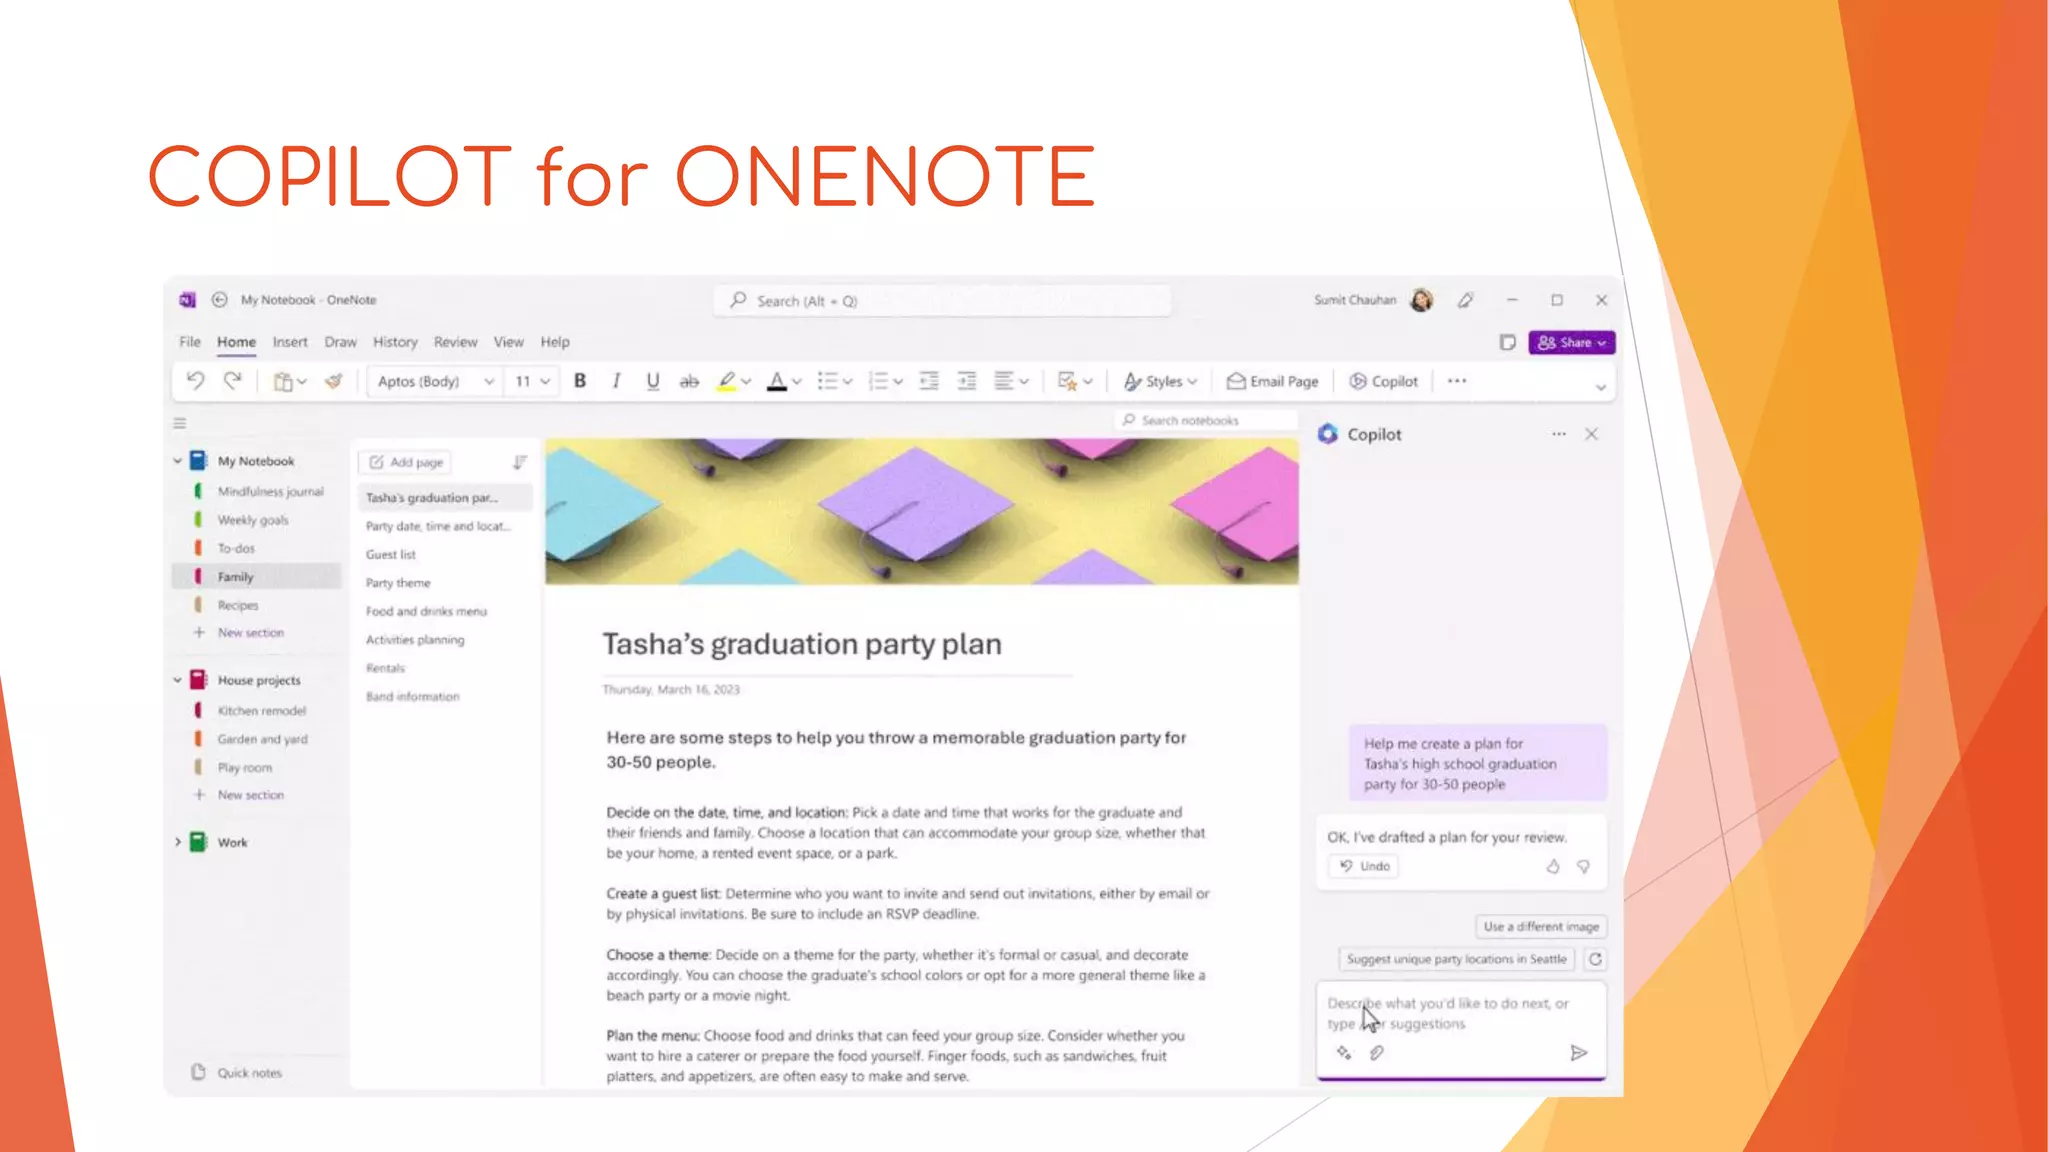Open ribbon more options ellipsis
This screenshot has width=2048, height=1152.
[x=1457, y=381]
